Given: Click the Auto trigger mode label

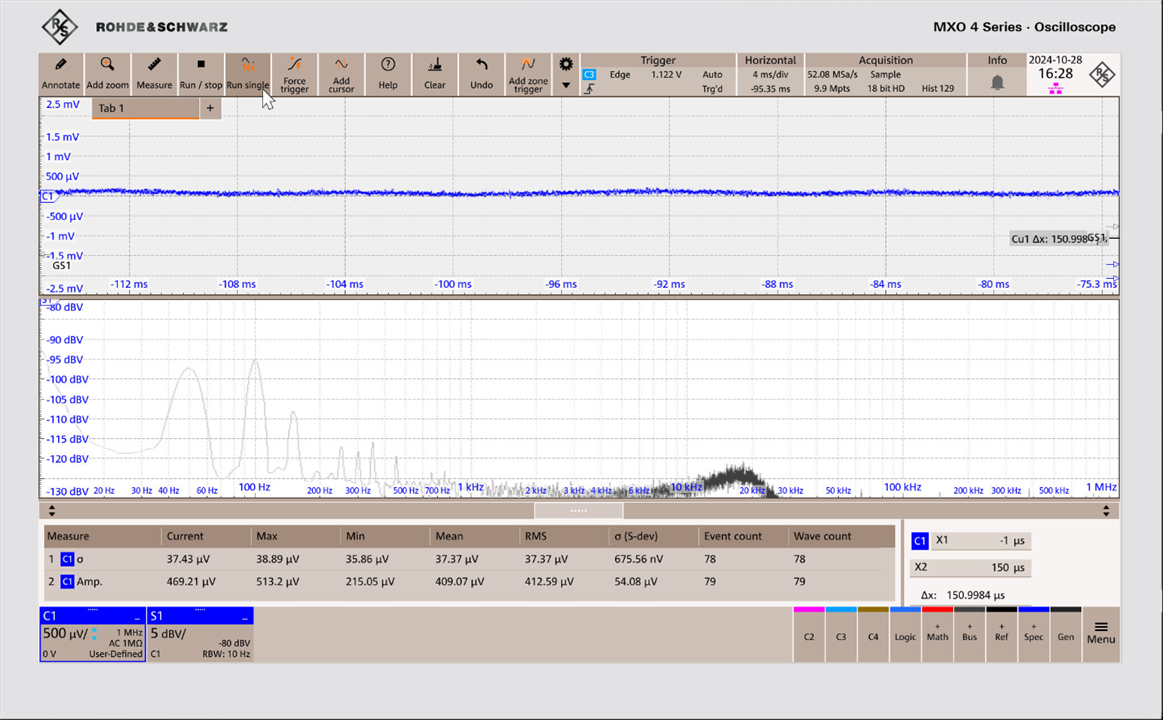Looking at the screenshot, I should 712,75.
